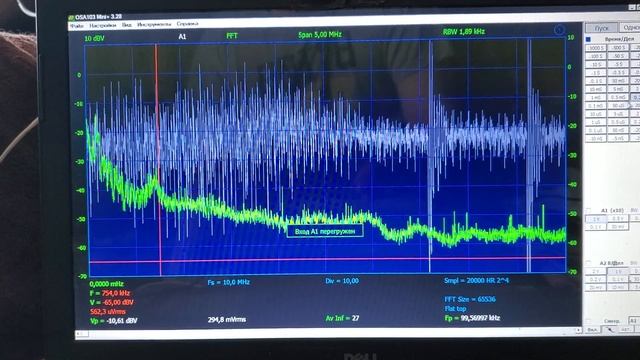The width and height of the screenshot is (640, 360).
Task: Click the Span 5,00 MHz label
Action: point(320,35)
